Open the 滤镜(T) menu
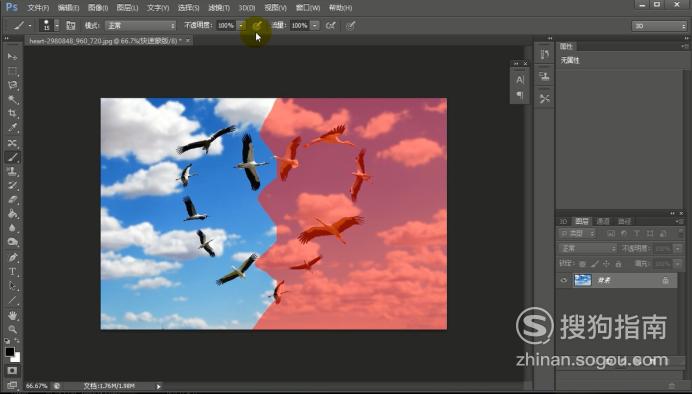 click(x=219, y=8)
